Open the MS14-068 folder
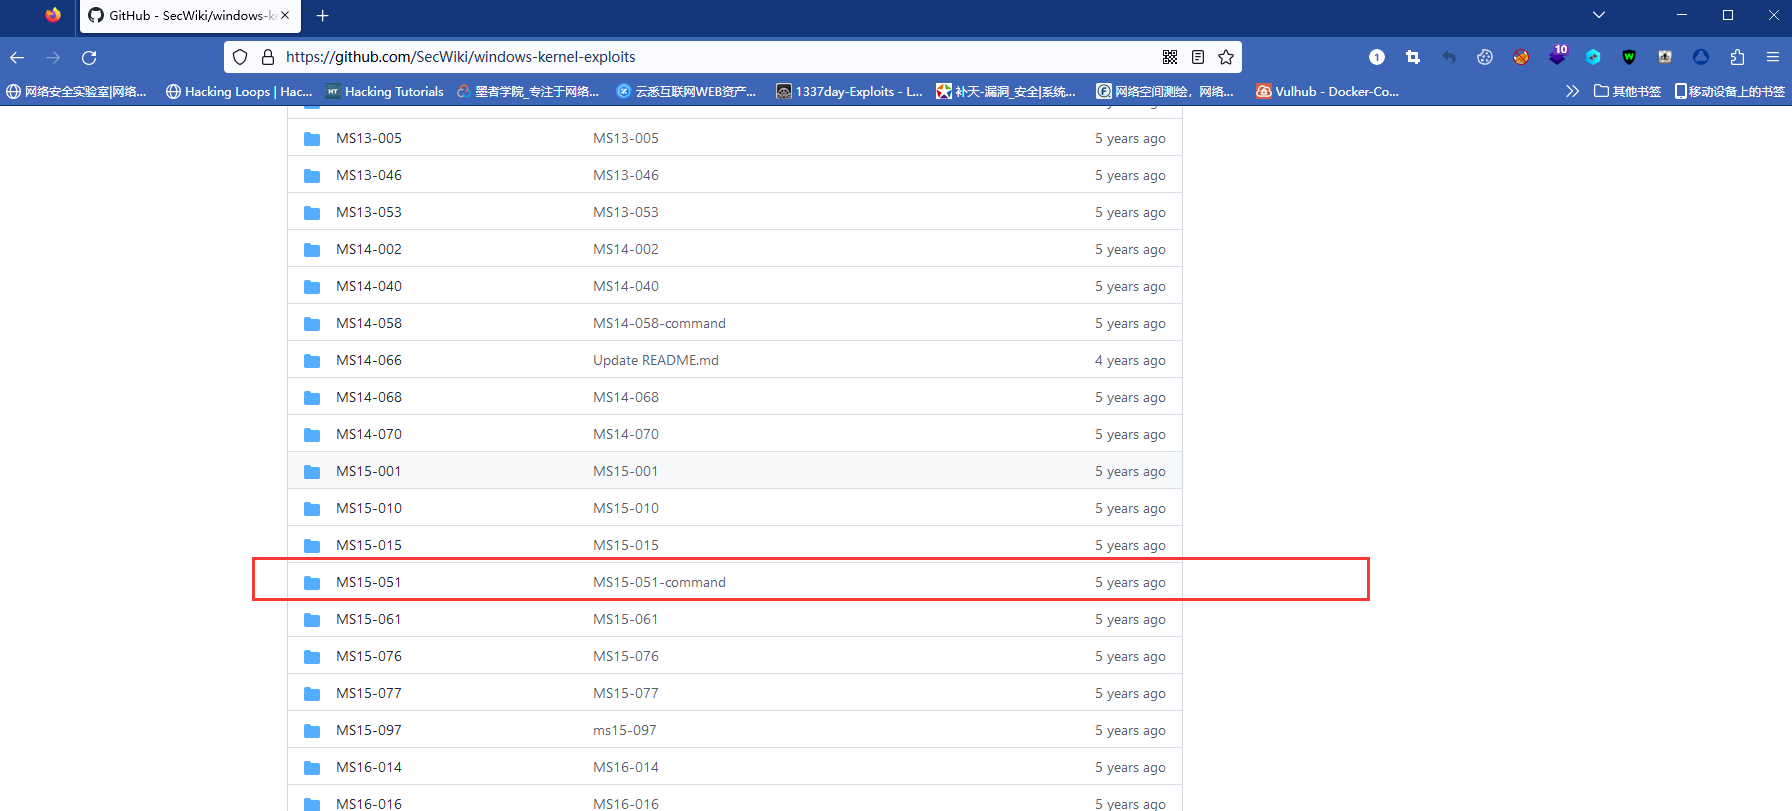Image resolution: width=1792 pixels, height=811 pixels. (369, 397)
